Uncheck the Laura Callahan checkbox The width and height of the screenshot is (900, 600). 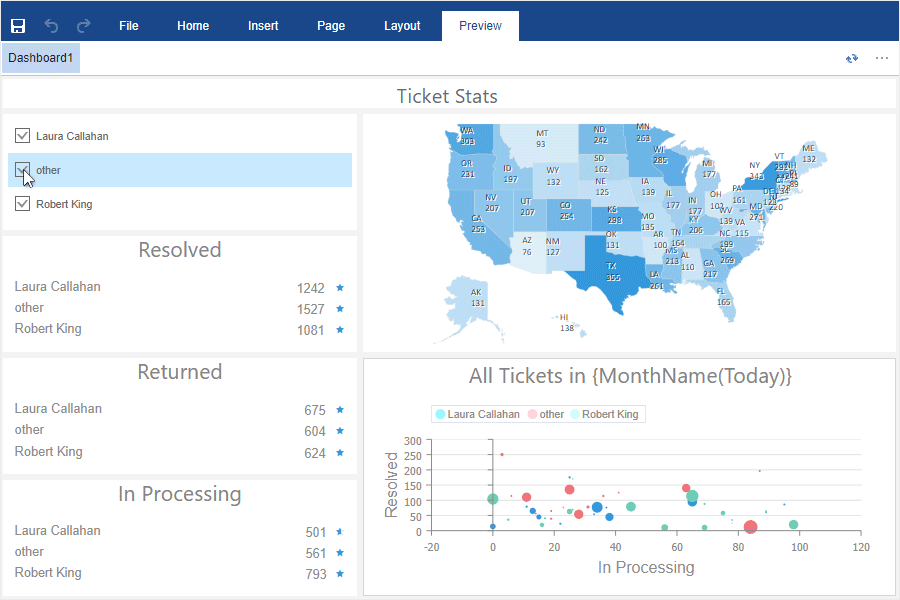[x=22, y=136]
